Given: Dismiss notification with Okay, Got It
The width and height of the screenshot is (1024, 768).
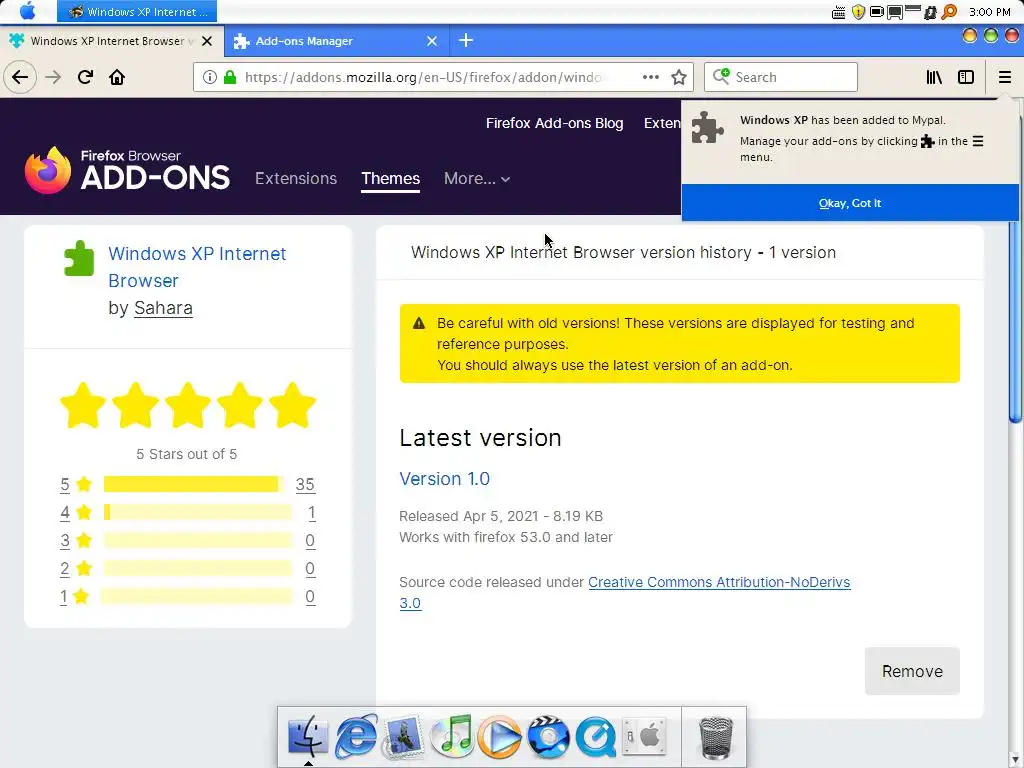Looking at the screenshot, I should point(850,203).
